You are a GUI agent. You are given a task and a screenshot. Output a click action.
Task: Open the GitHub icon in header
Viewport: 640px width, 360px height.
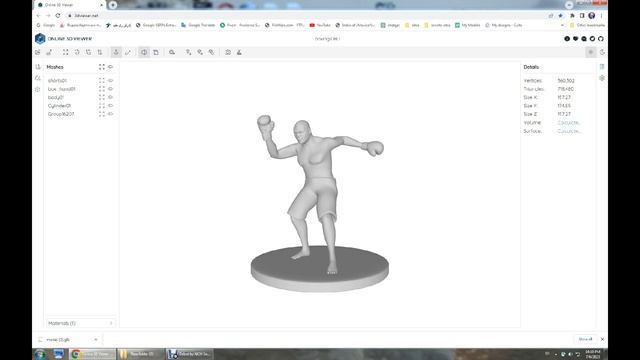601,39
